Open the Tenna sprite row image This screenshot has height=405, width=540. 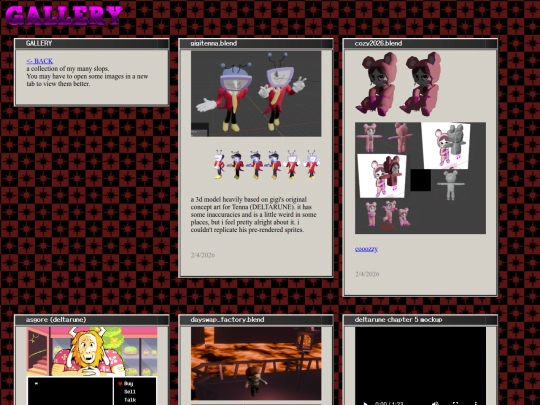pos(267,165)
